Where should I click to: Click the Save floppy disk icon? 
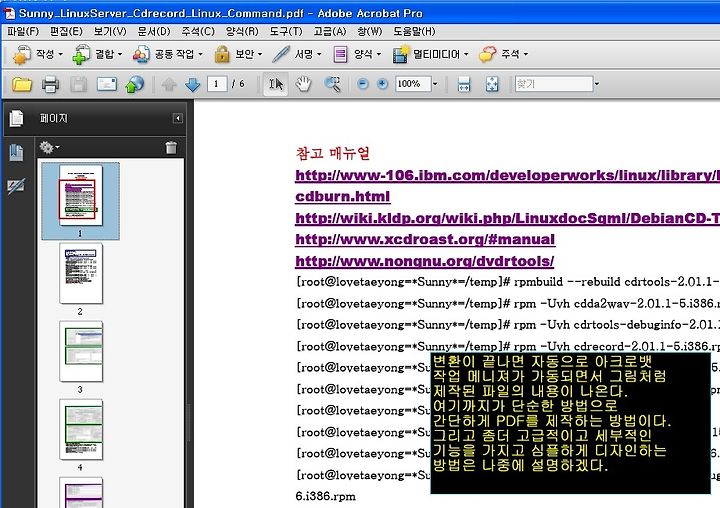79,84
